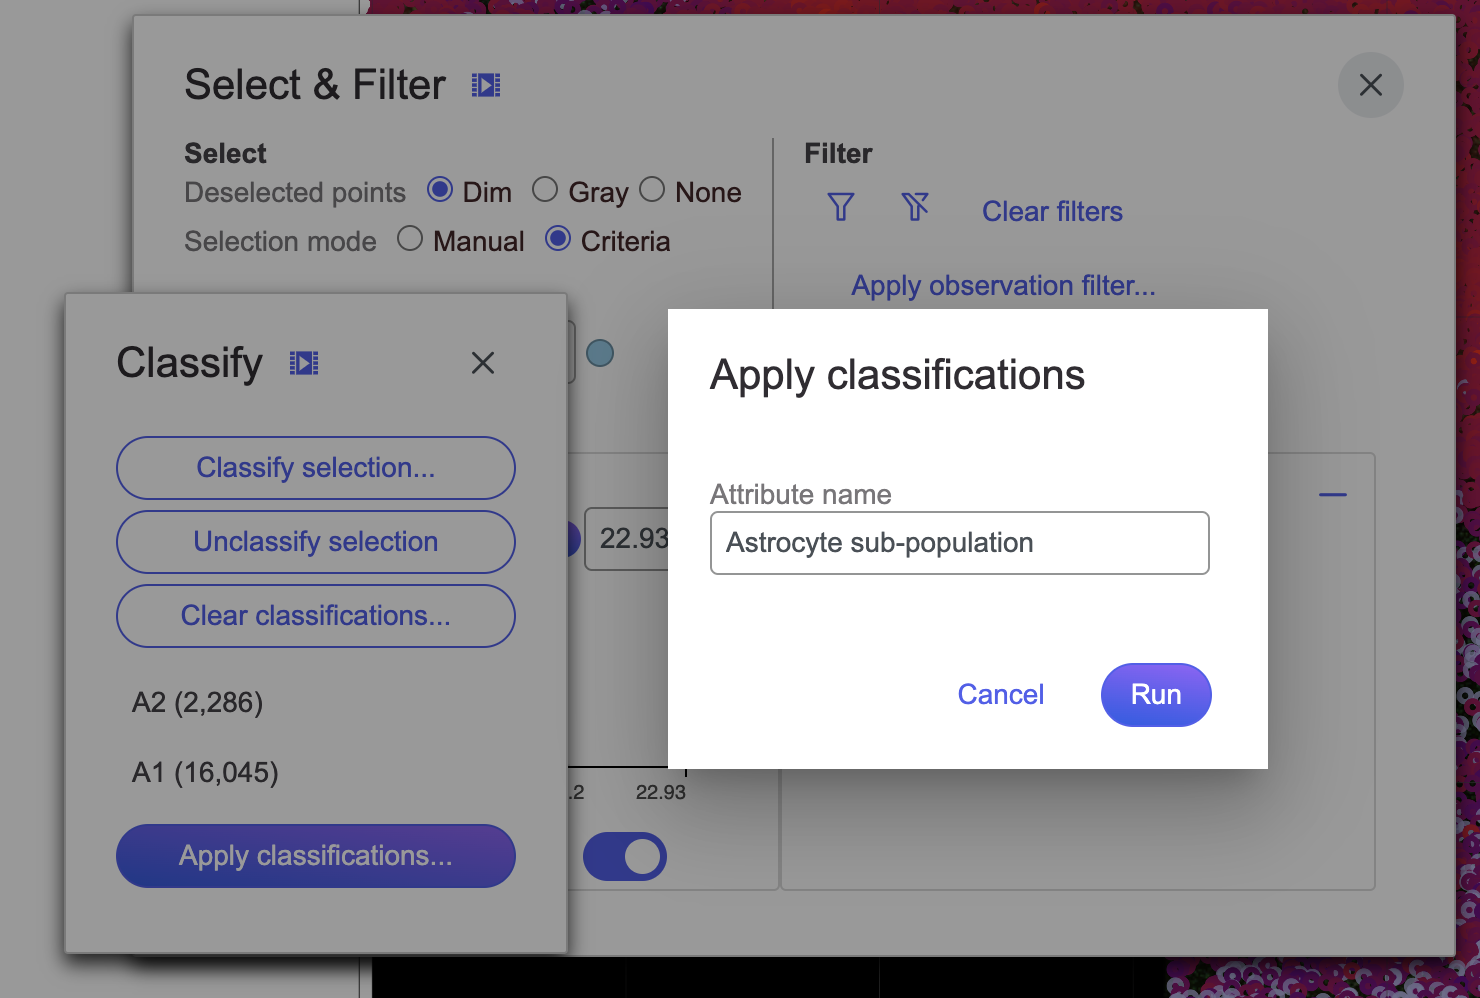The width and height of the screenshot is (1480, 998).
Task: Click Clear filters link
Action: 1052,211
